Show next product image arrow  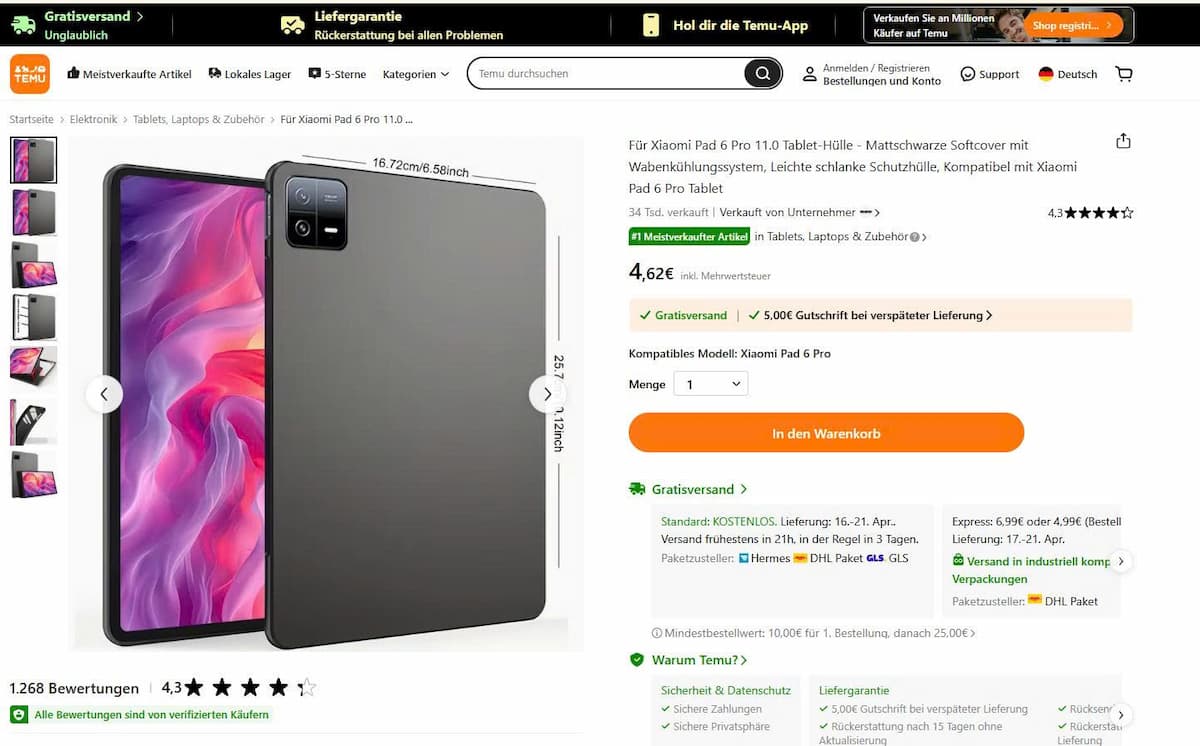(547, 394)
